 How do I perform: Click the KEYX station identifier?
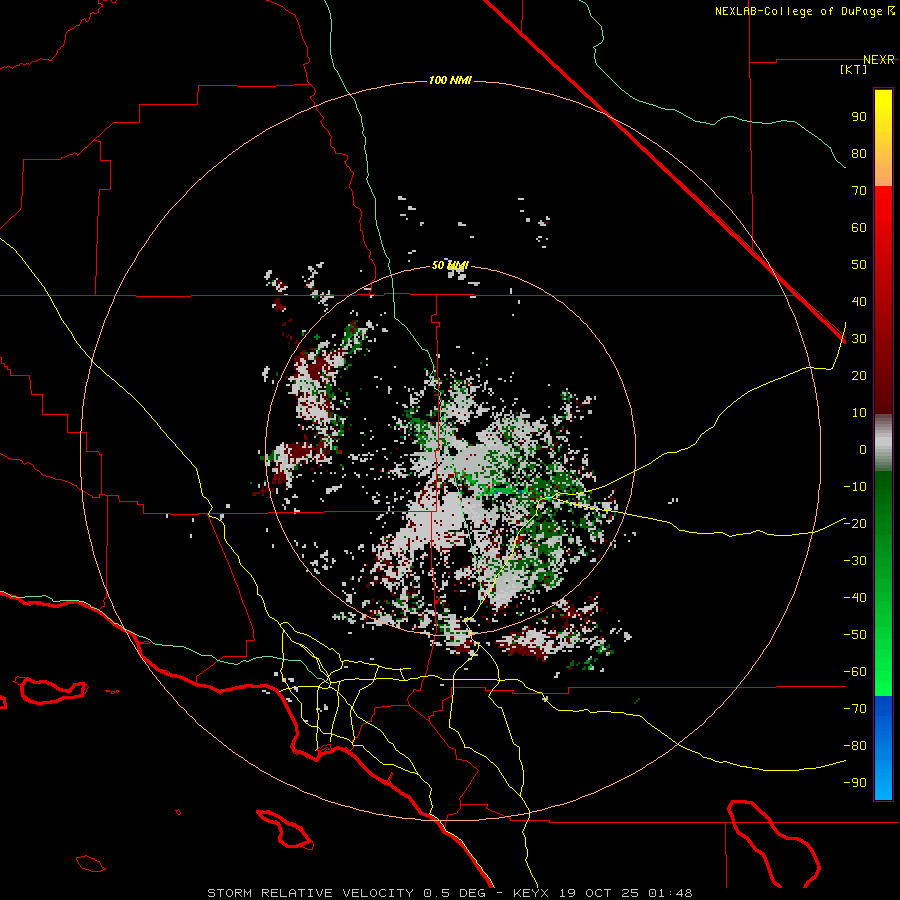pyautogui.click(x=531, y=893)
